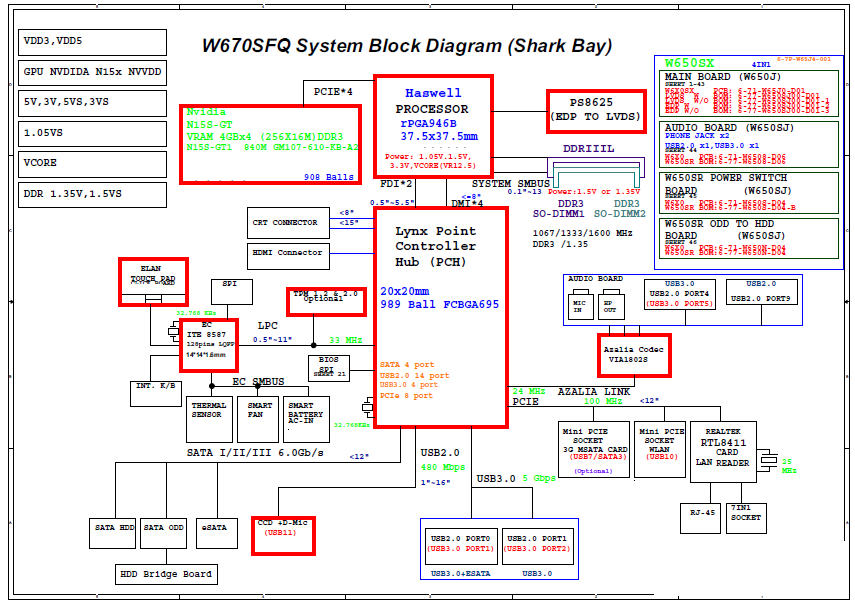Select the "5V,3V,5VS,3VS" power box
855x605 pixels.
(x=92, y=103)
